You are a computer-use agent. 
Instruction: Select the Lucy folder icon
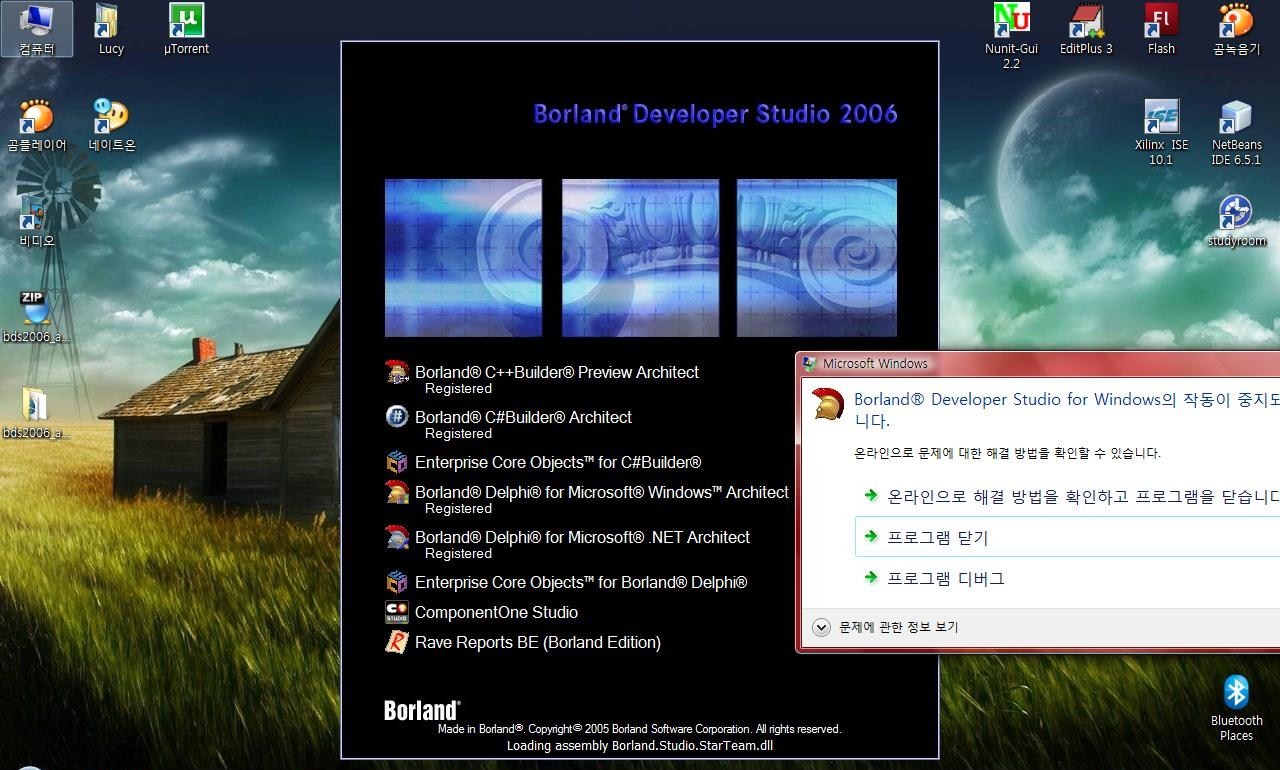click(110, 22)
